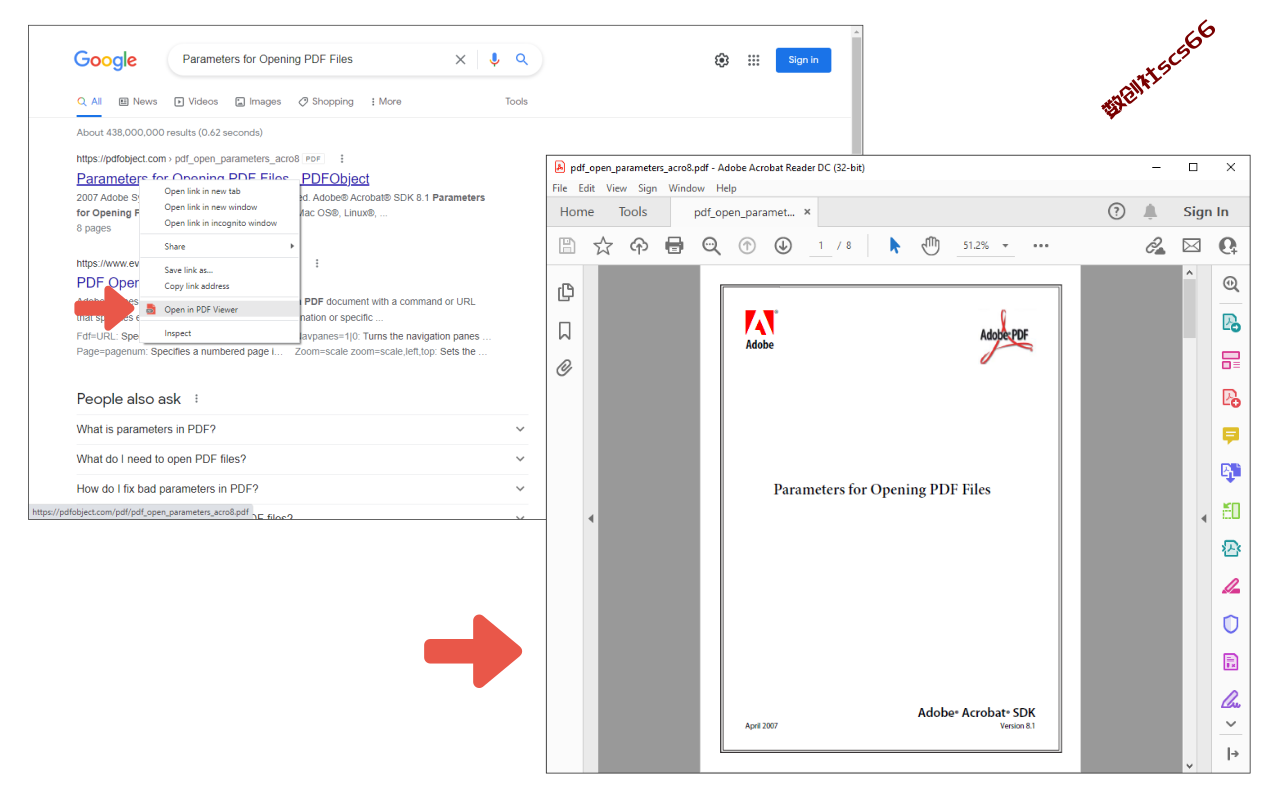Expand "What is parameters in PDF?" question
1280x800 pixels.
click(x=301, y=429)
